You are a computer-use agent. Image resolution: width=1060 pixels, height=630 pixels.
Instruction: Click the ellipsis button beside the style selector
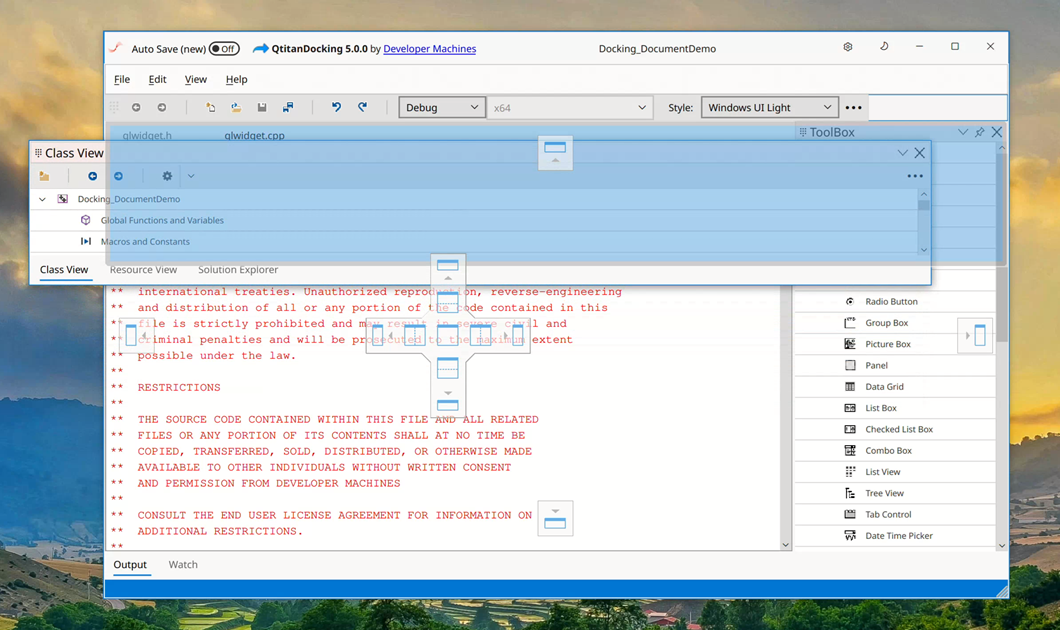(x=853, y=107)
